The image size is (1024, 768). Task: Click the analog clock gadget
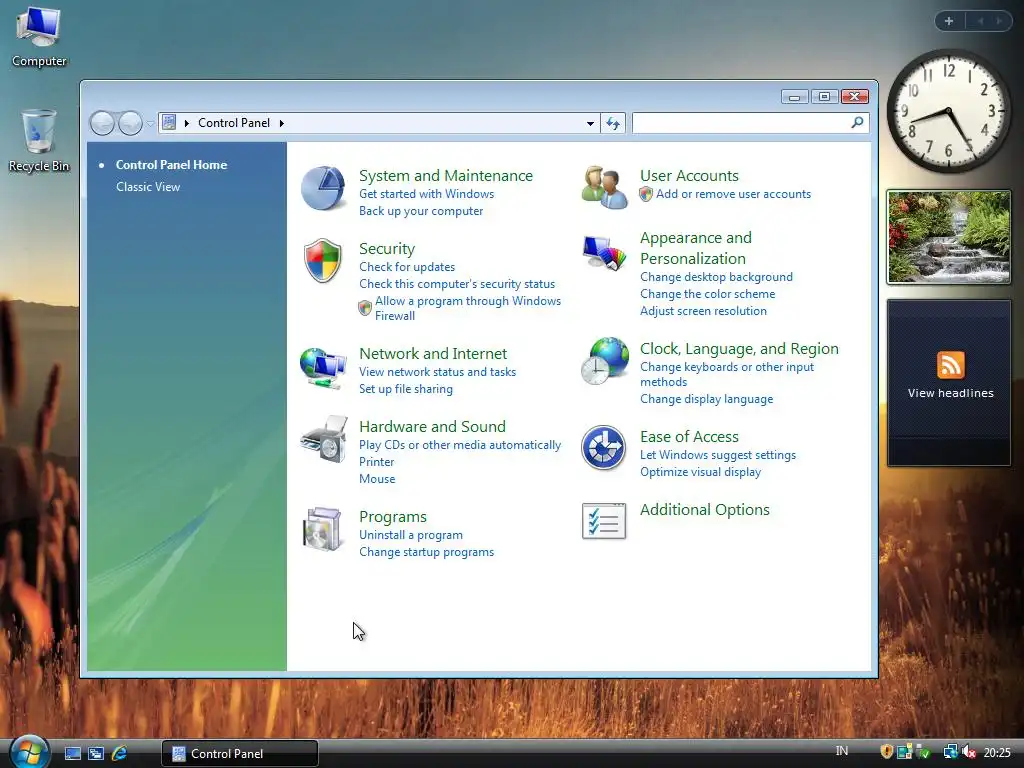click(x=948, y=112)
